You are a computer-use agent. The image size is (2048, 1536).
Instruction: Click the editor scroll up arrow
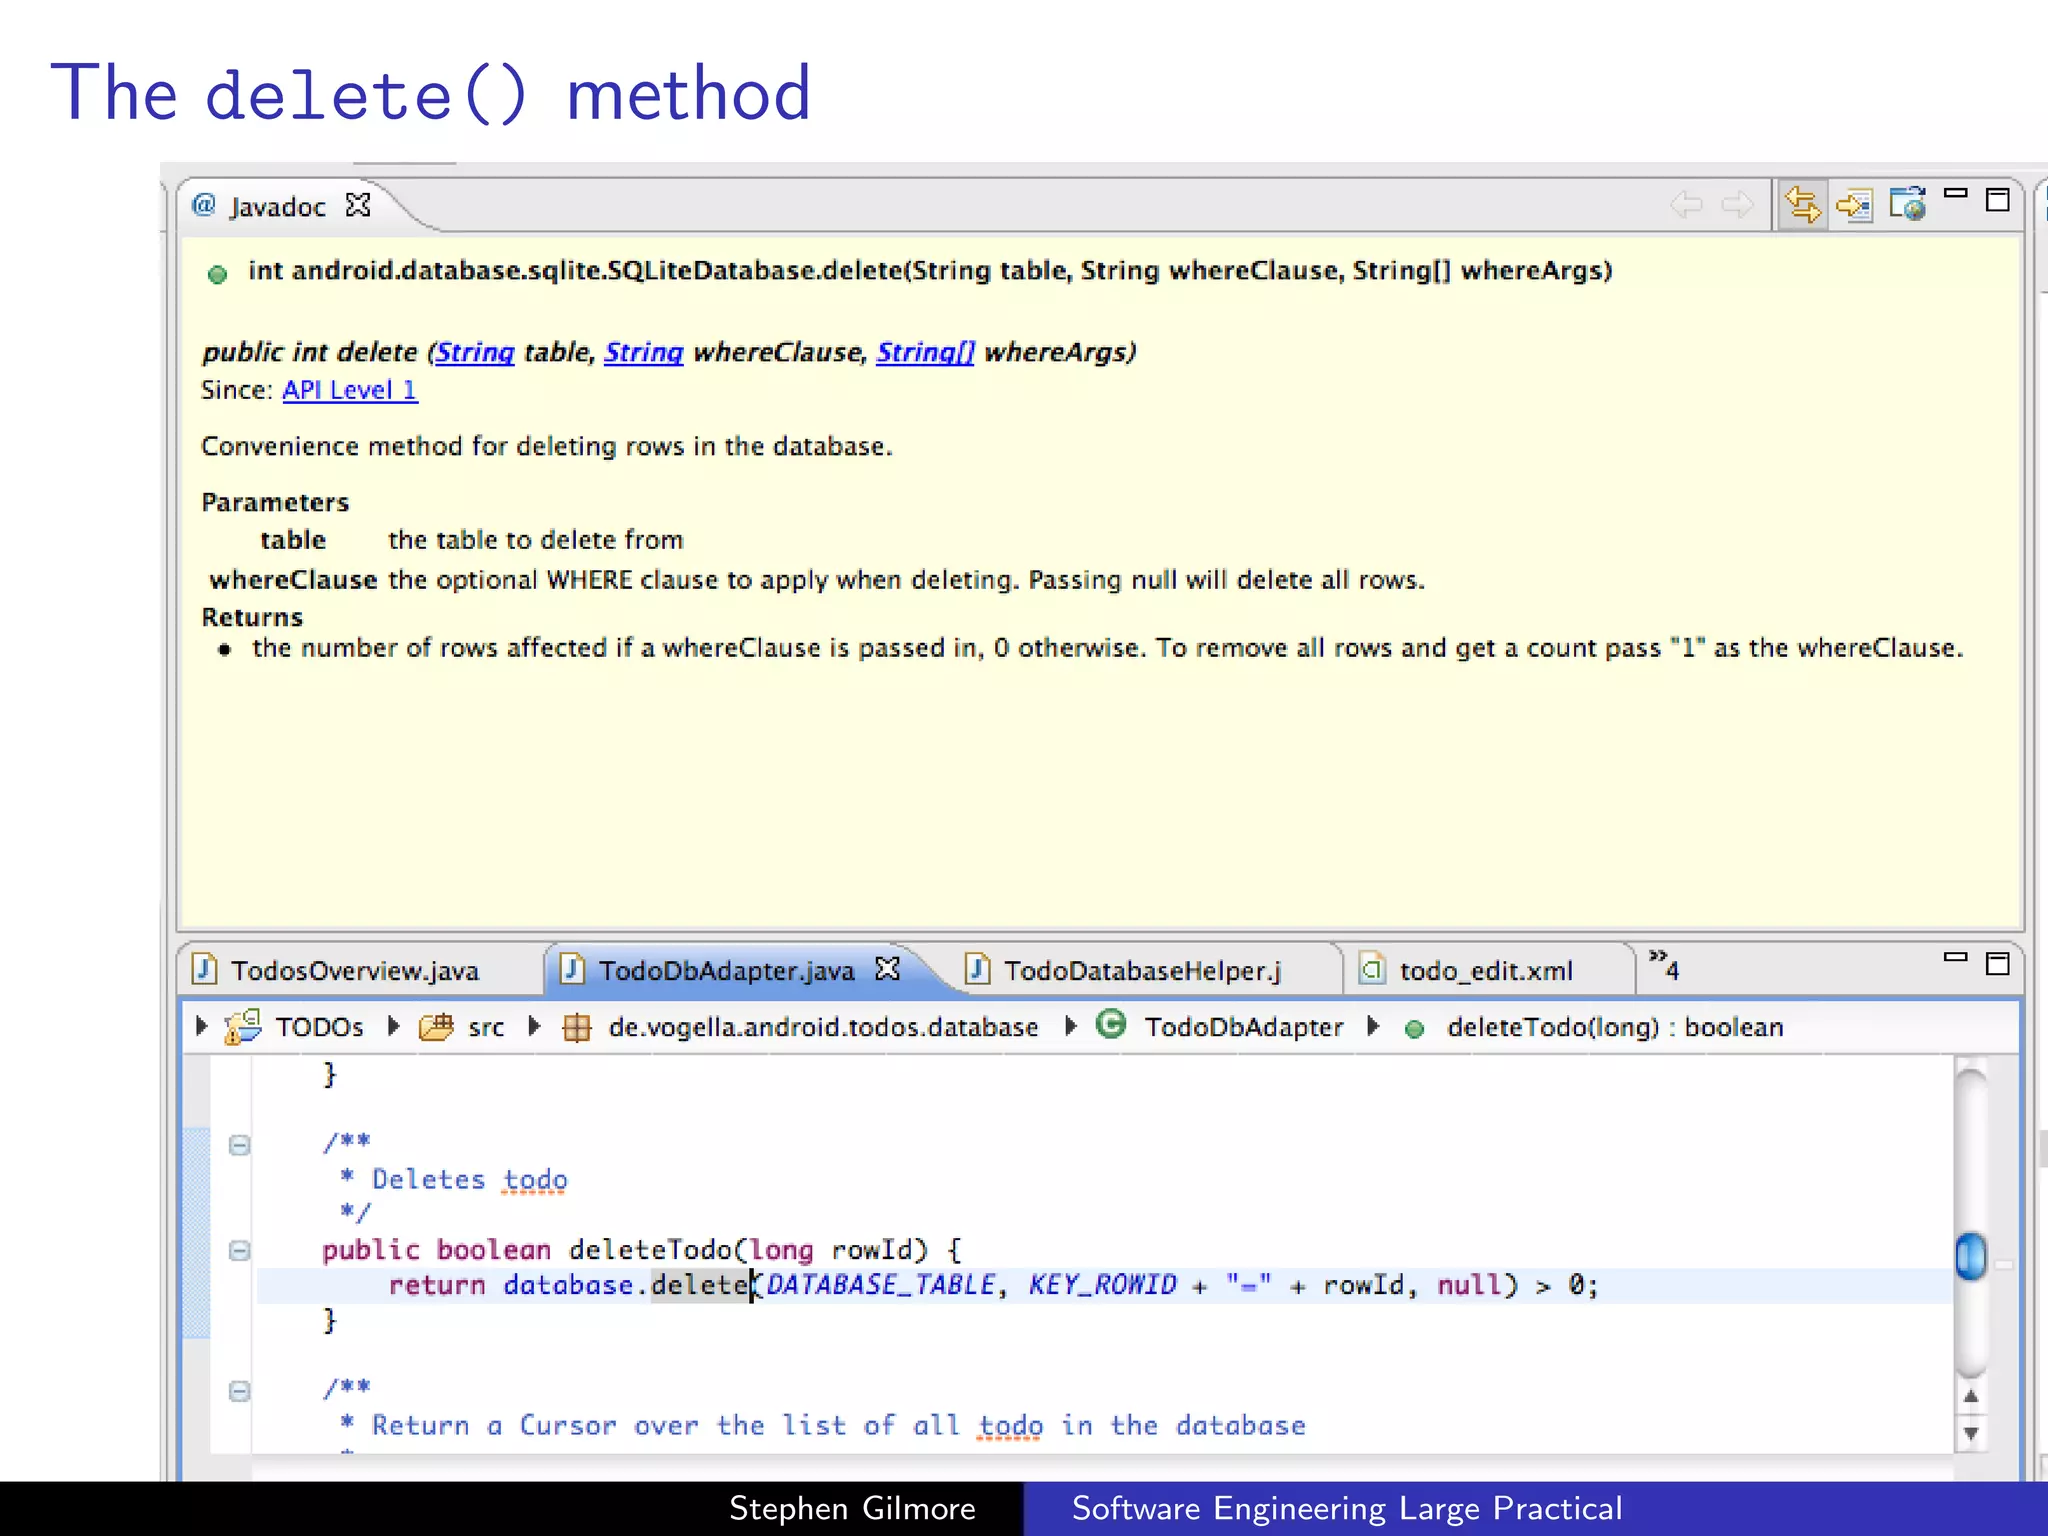click(x=1970, y=1396)
